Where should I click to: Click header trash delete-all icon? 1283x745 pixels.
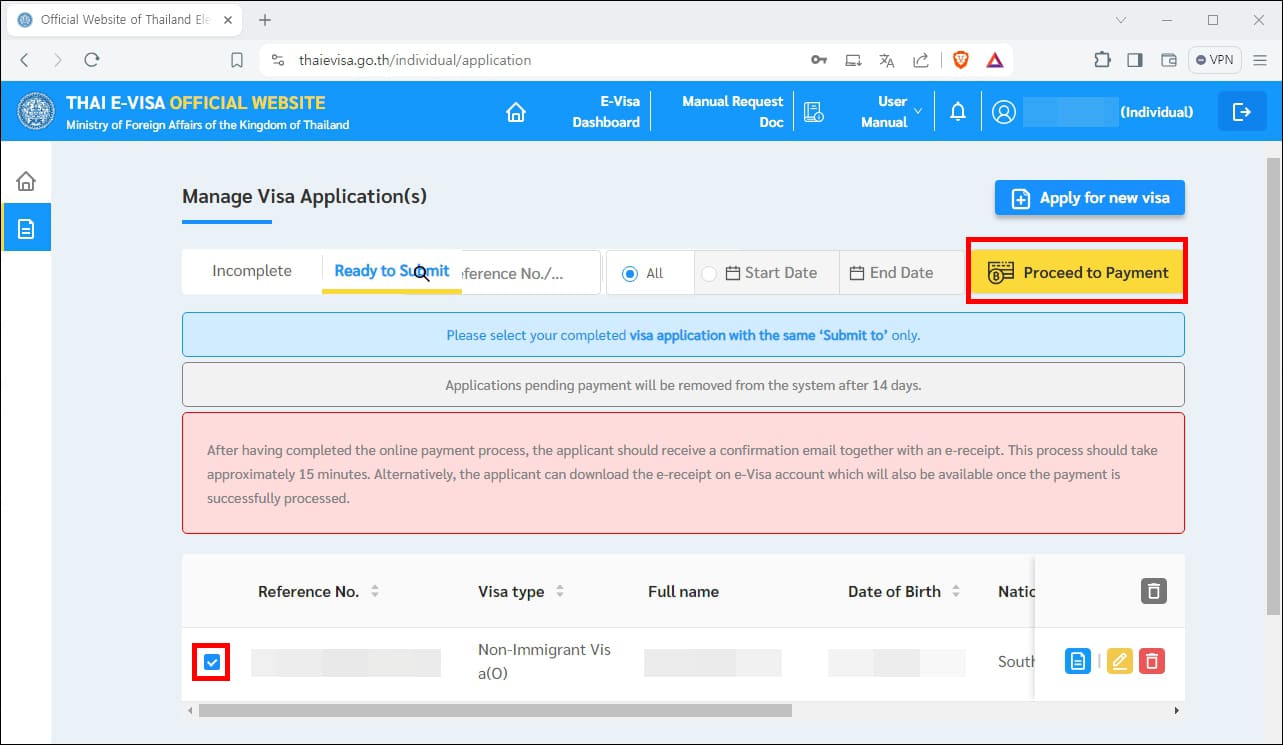(x=1154, y=591)
